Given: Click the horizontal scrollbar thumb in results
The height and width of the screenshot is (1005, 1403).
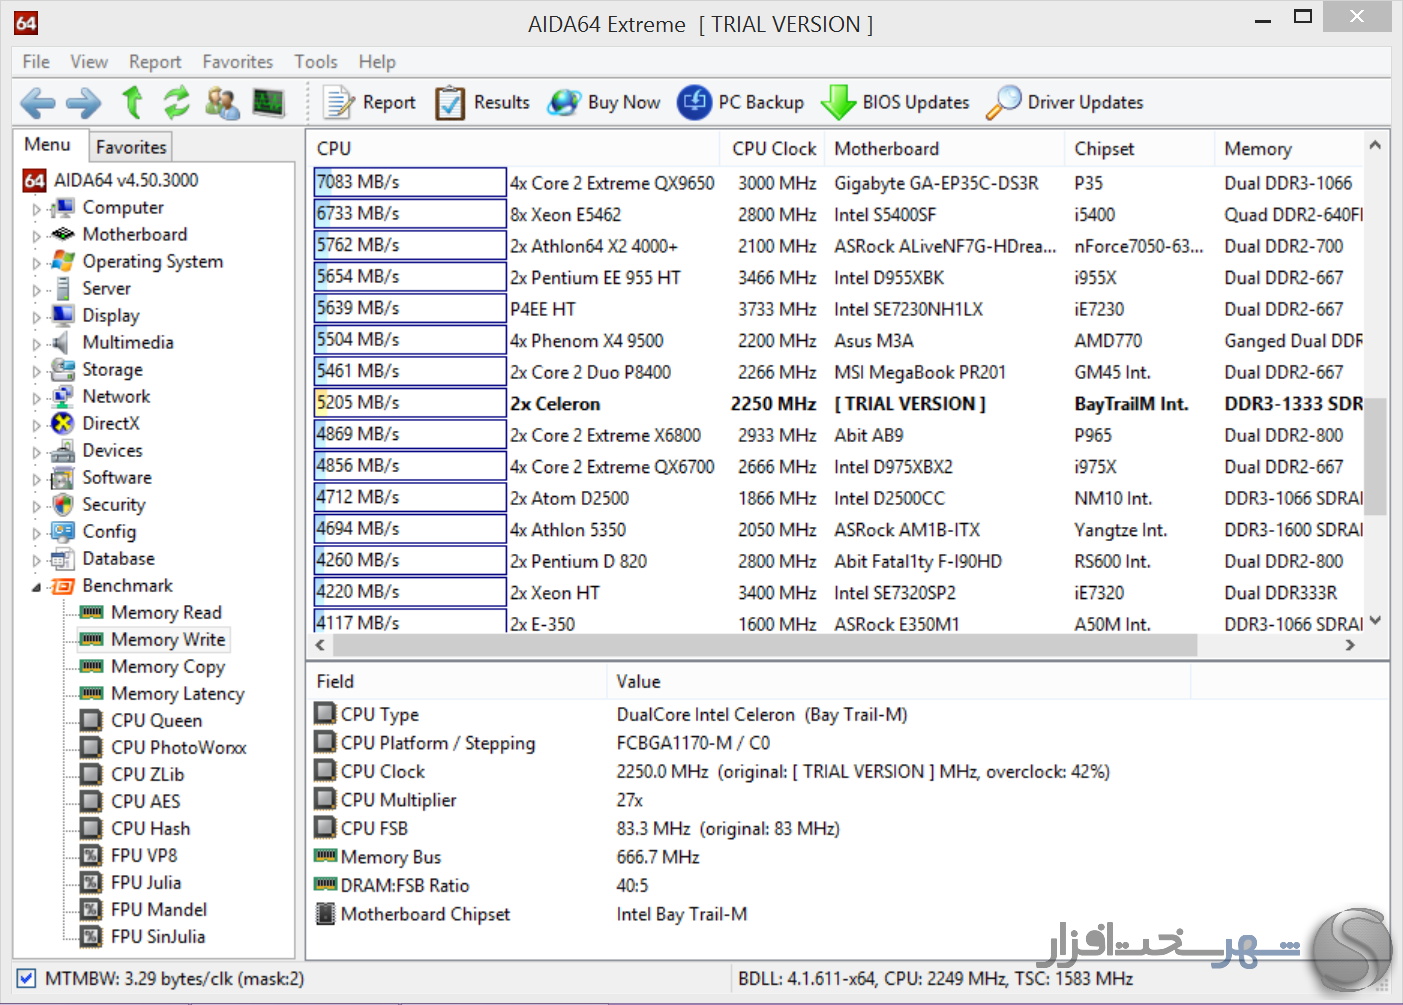Looking at the screenshot, I should [764, 645].
